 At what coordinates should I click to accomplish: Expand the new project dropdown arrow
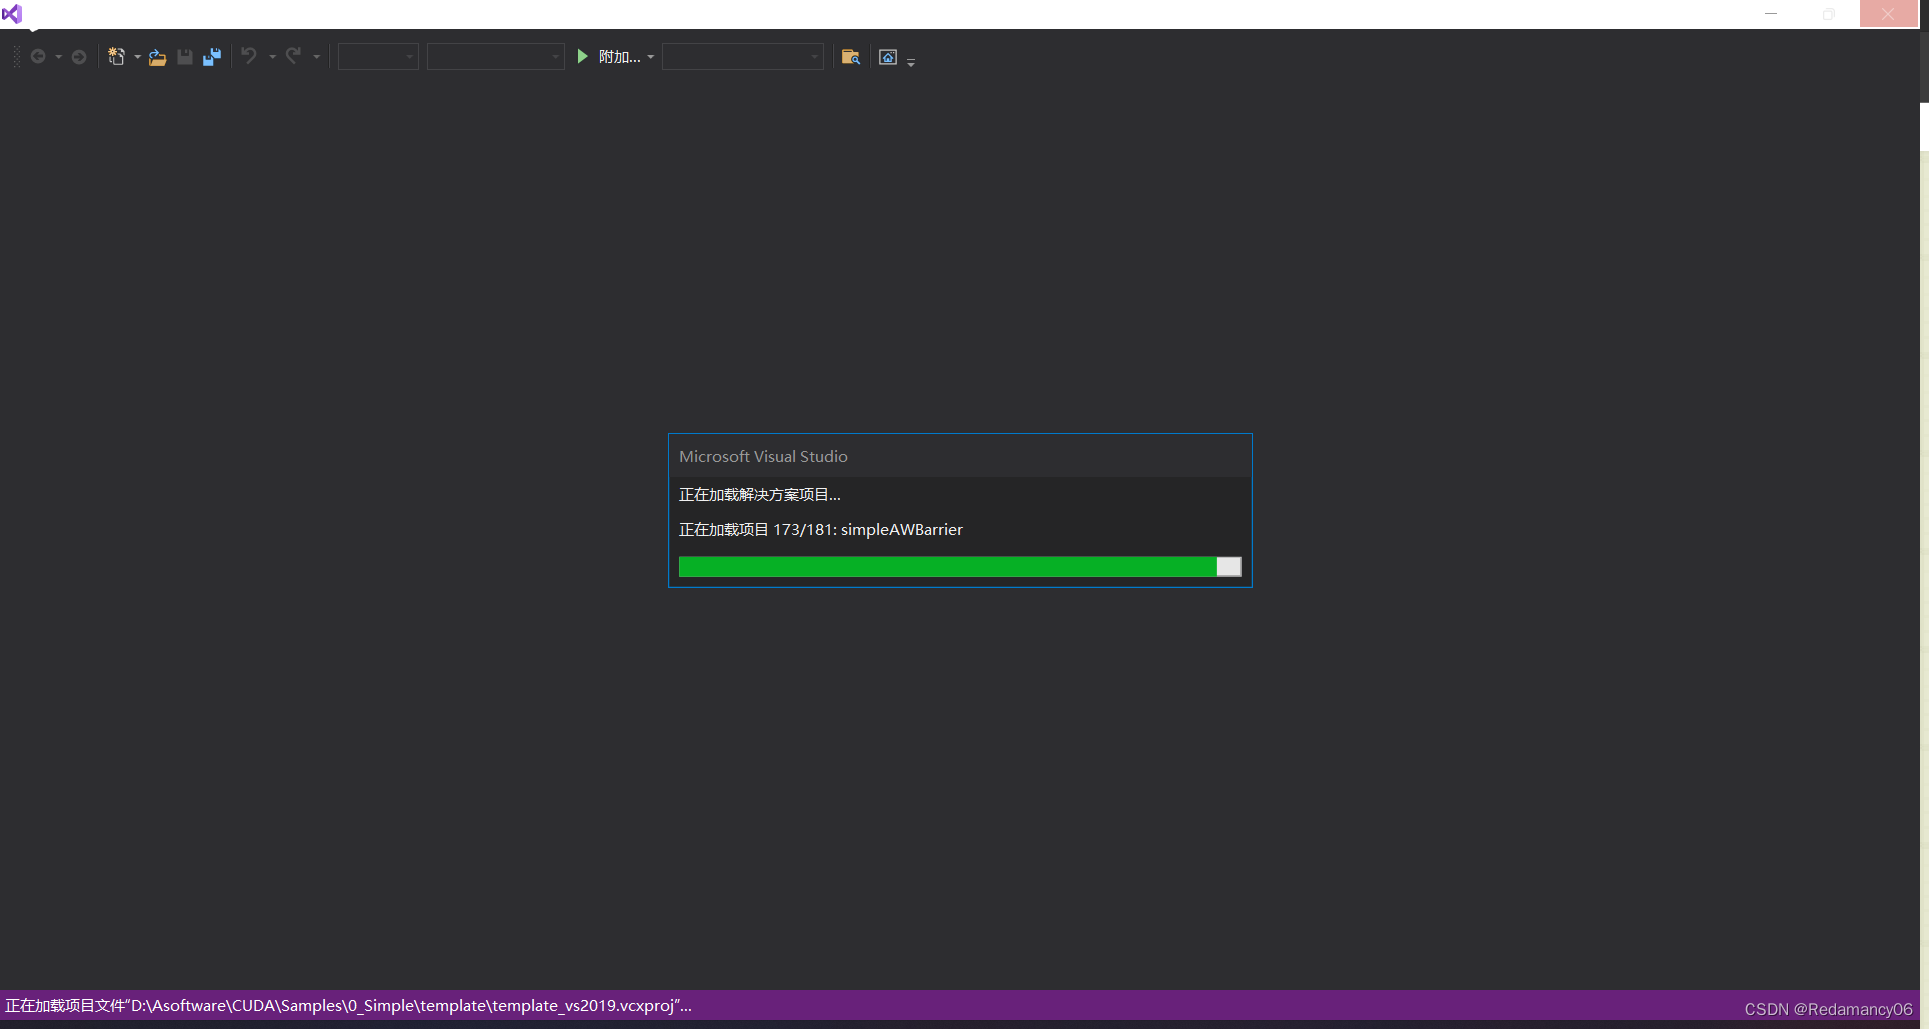pyautogui.click(x=137, y=57)
